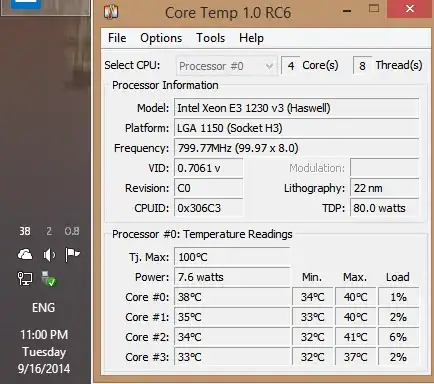
Task: Click Core #0 current temperature 38°C
Action: tap(232, 297)
